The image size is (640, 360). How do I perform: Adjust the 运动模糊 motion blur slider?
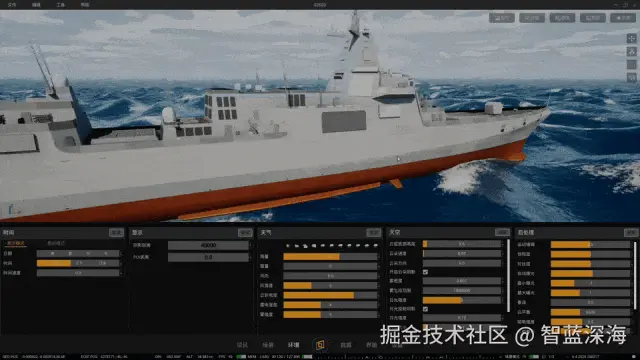click(590, 244)
